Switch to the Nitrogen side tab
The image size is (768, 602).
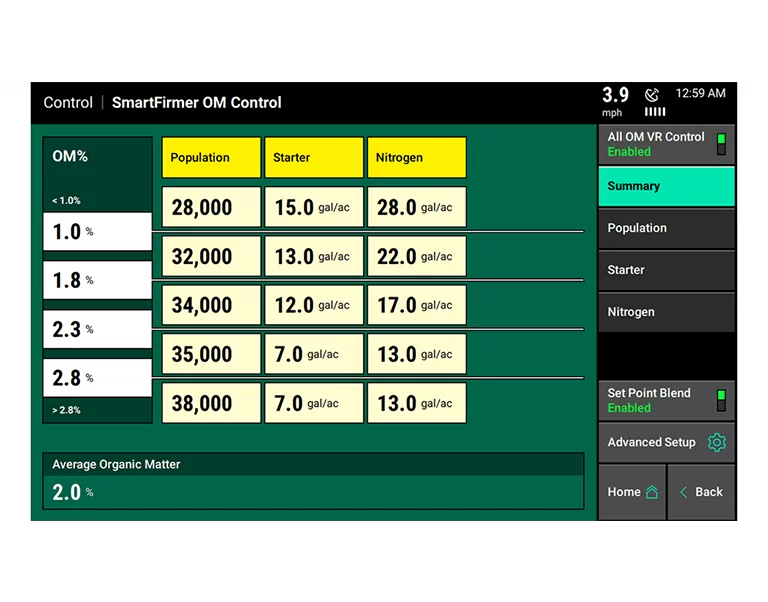click(666, 312)
